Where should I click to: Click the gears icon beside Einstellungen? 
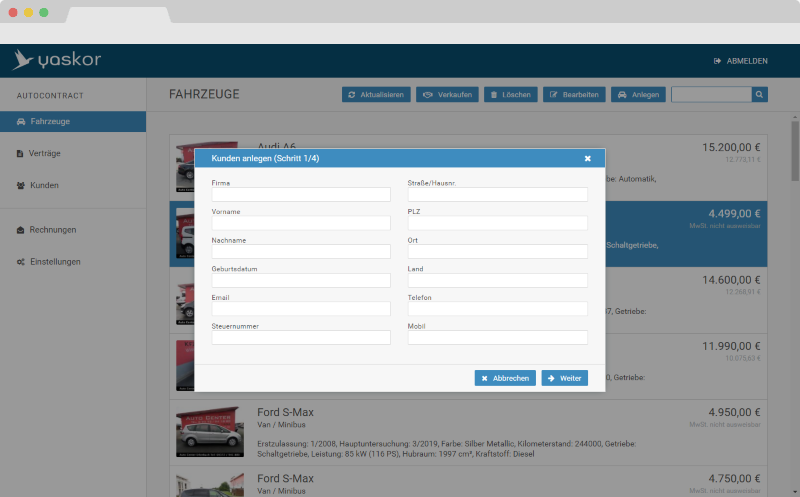click(x=21, y=262)
